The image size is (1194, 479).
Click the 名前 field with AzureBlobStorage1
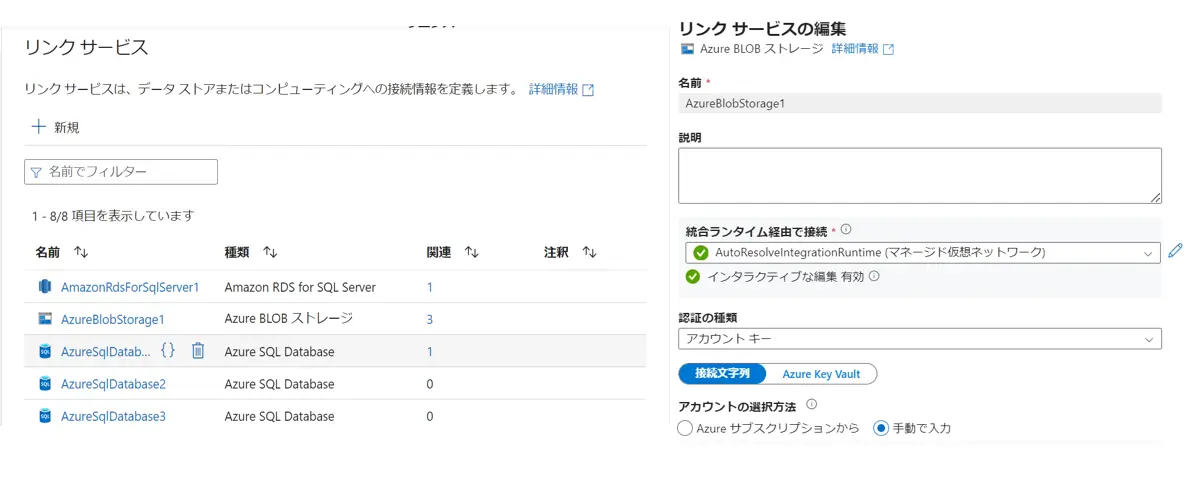pos(919,104)
